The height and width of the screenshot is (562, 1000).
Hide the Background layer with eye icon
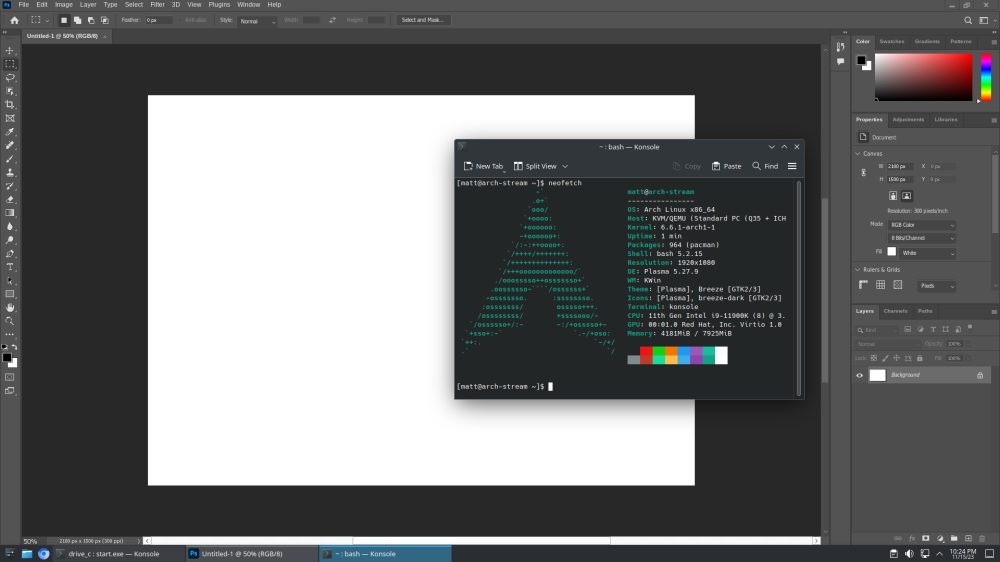(859, 375)
